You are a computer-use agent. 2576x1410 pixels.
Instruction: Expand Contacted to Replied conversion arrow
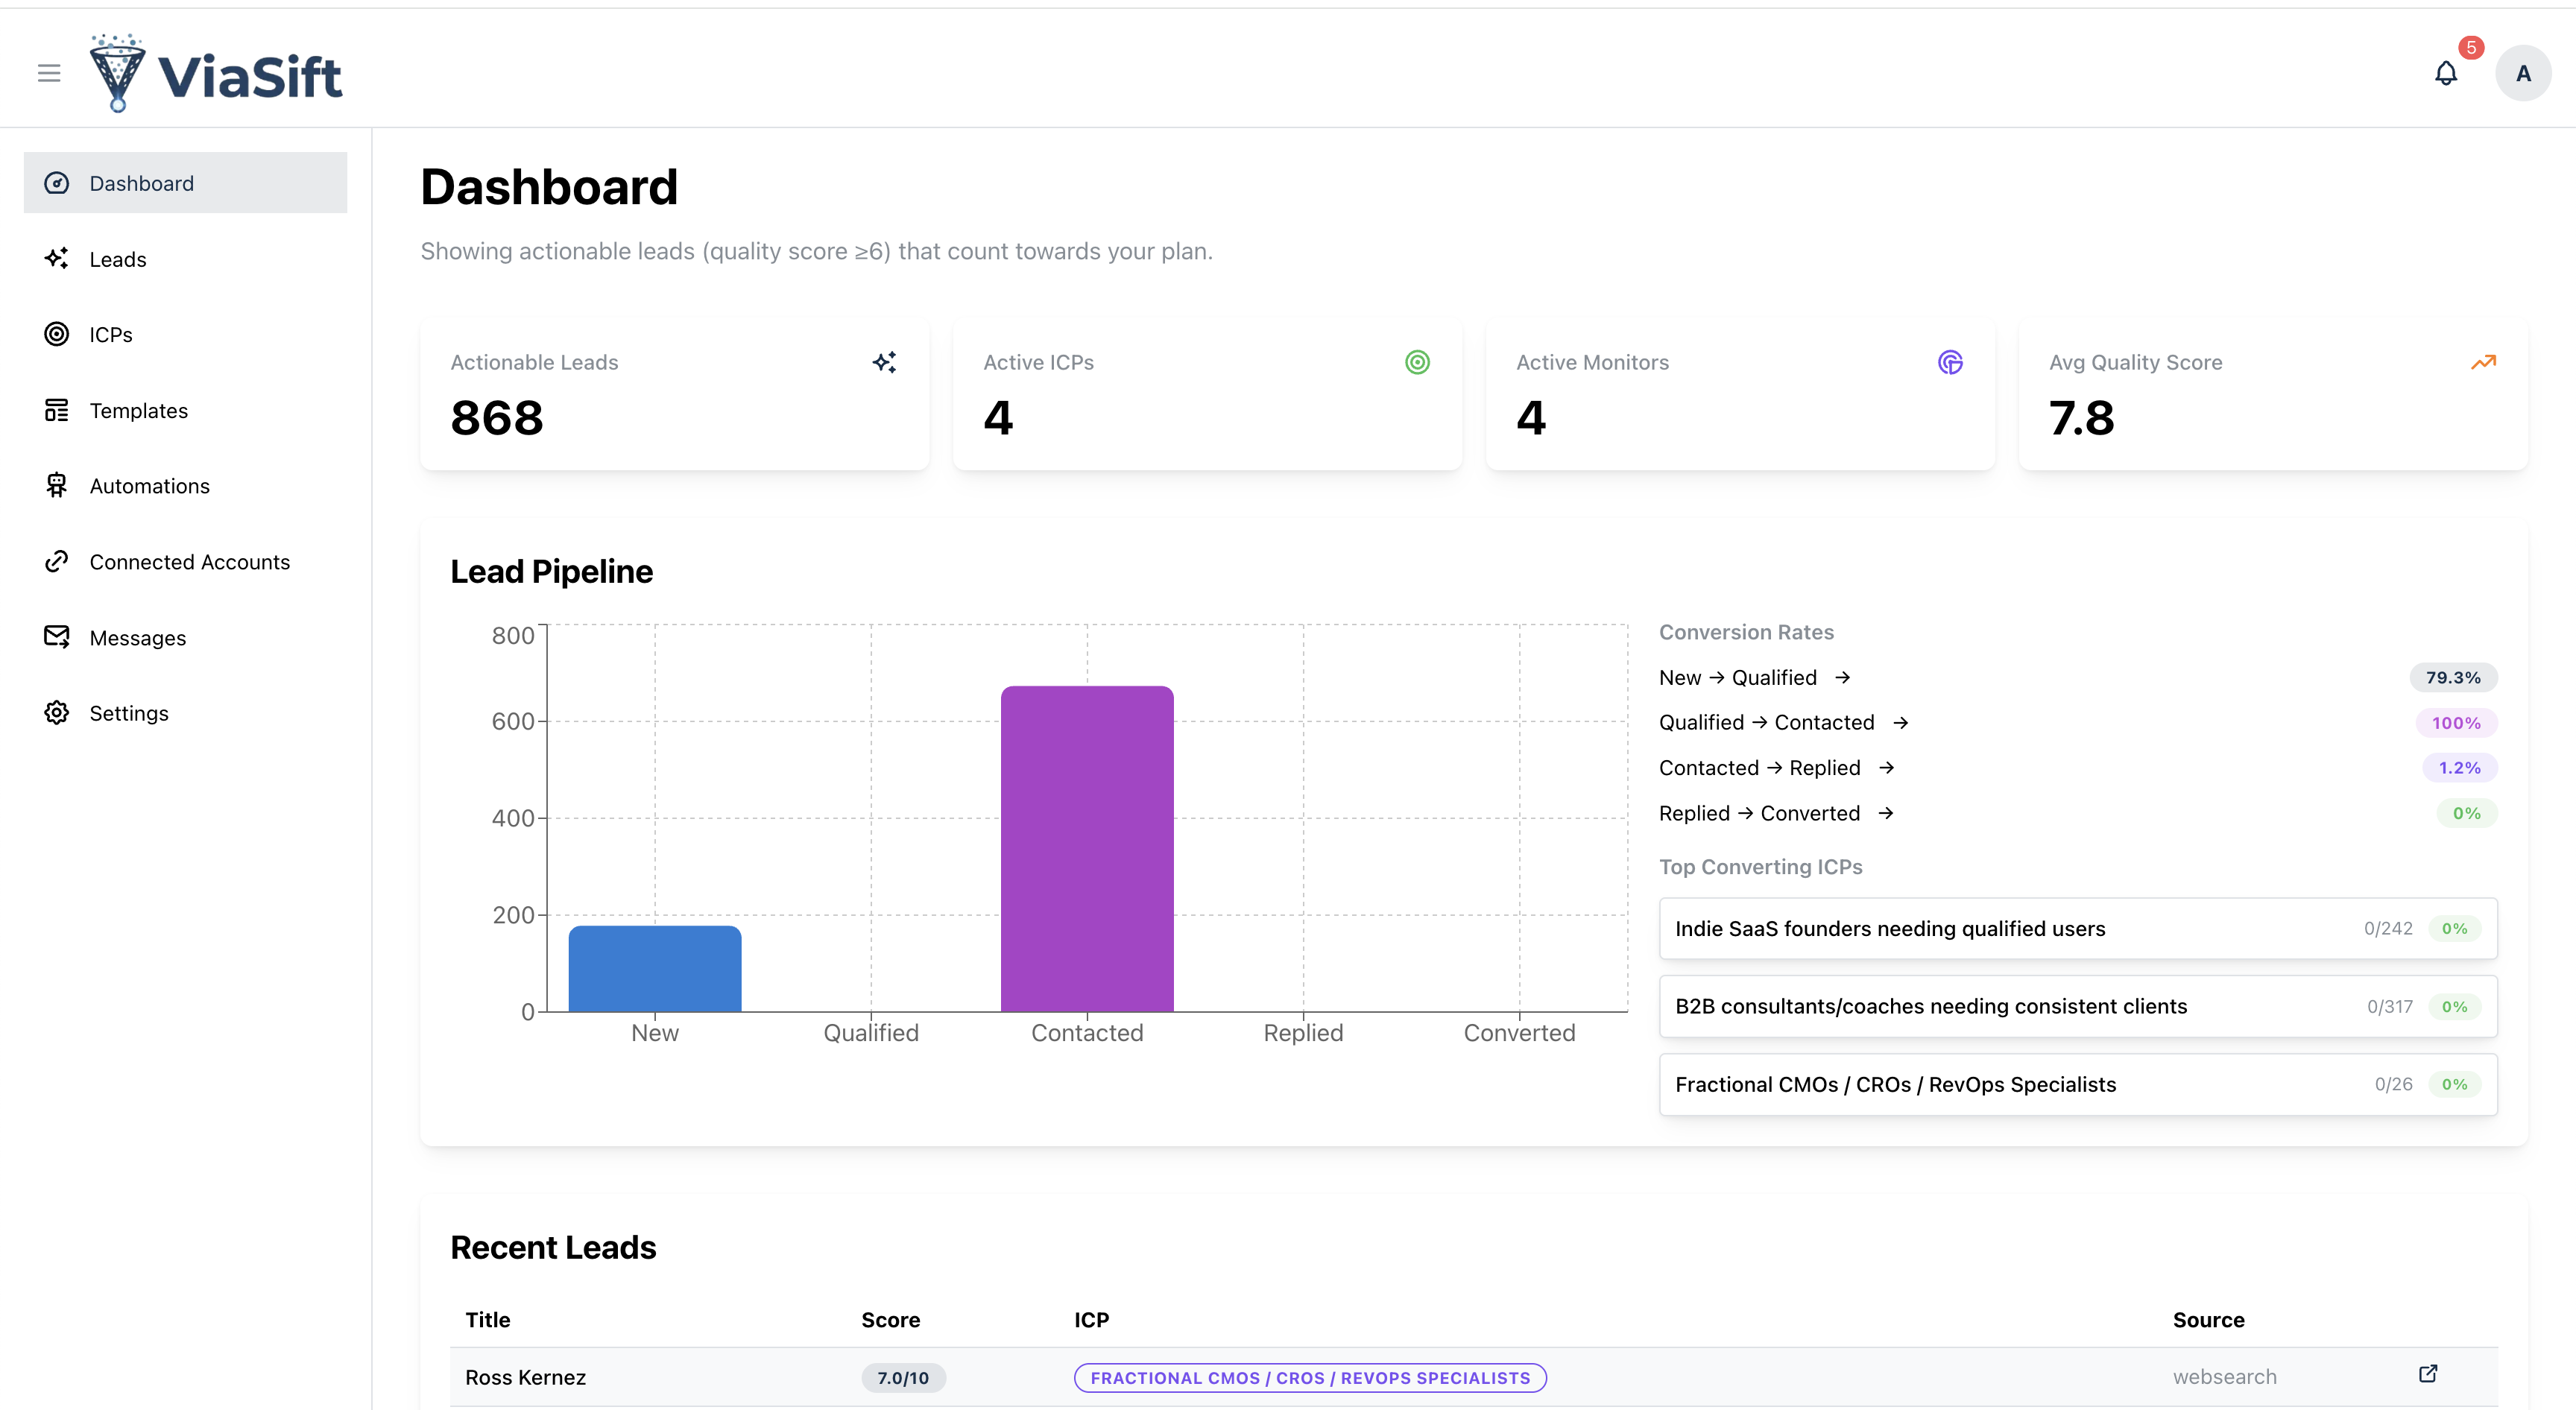[x=1886, y=768]
